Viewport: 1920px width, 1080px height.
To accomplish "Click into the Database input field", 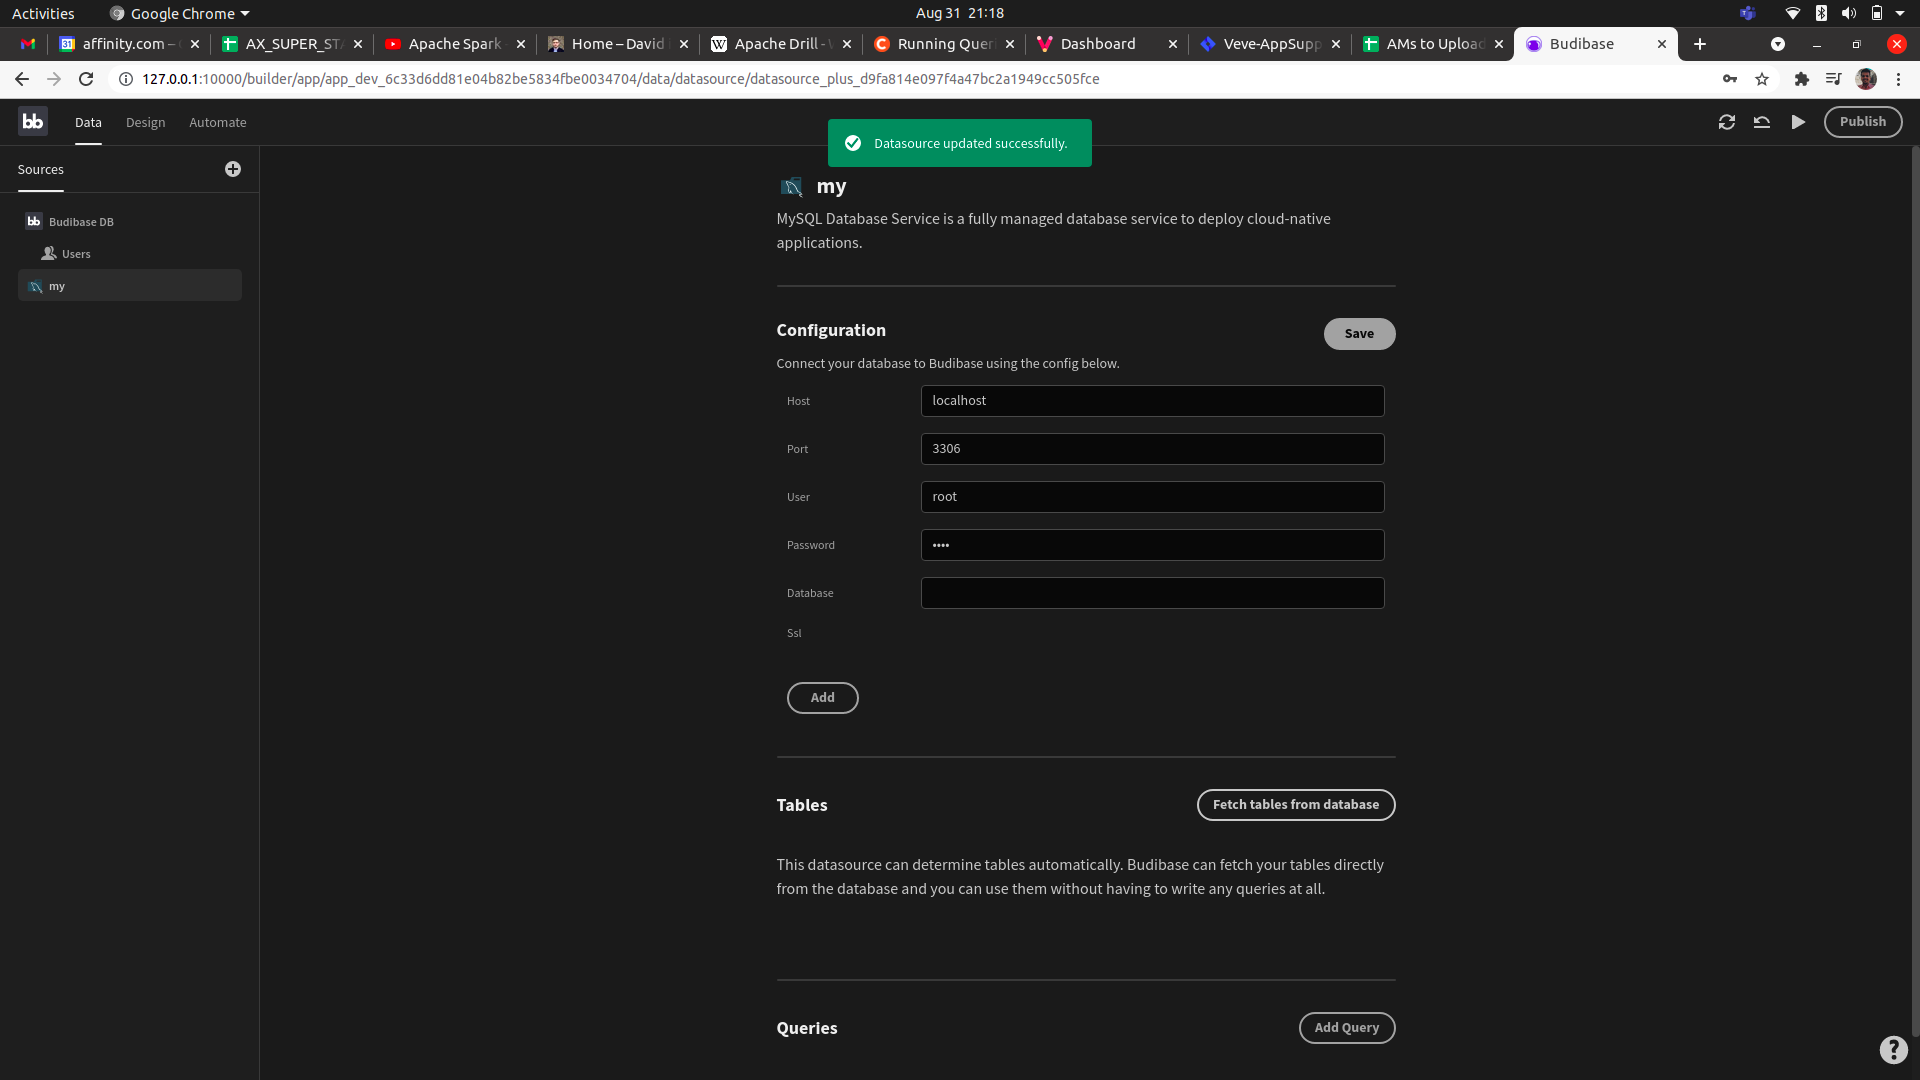I will (x=1152, y=593).
